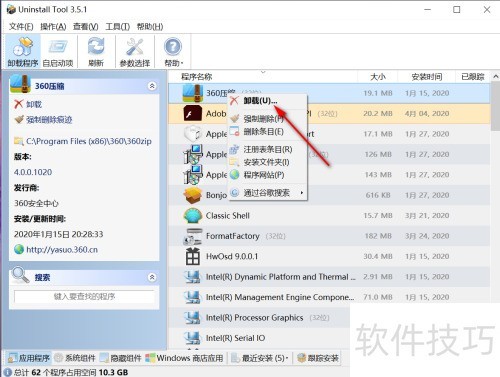Choose 强制删除 in the context menu
The height and width of the screenshot is (377, 500).
click(x=267, y=119)
